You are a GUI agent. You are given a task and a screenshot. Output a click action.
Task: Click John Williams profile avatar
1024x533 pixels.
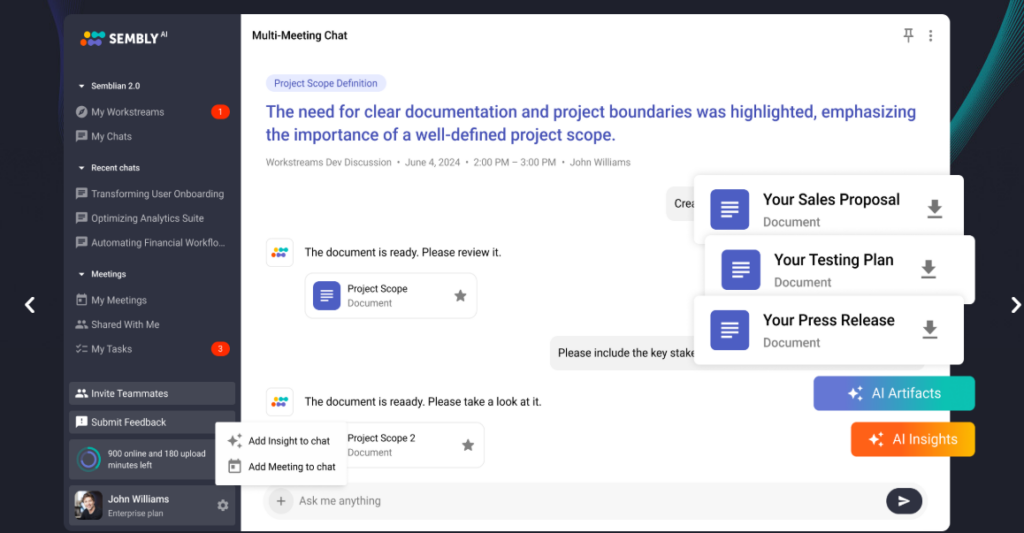(x=88, y=505)
